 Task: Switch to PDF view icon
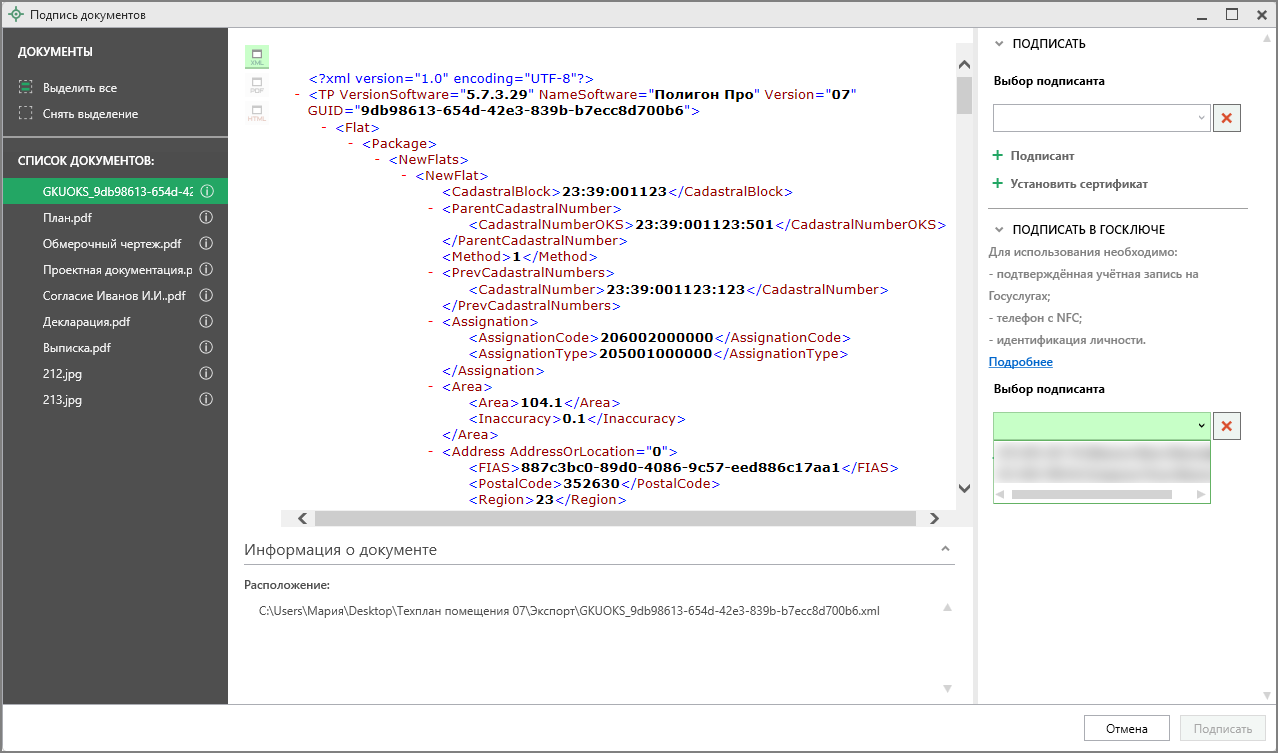pyautogui.click(x=257, y=85)
